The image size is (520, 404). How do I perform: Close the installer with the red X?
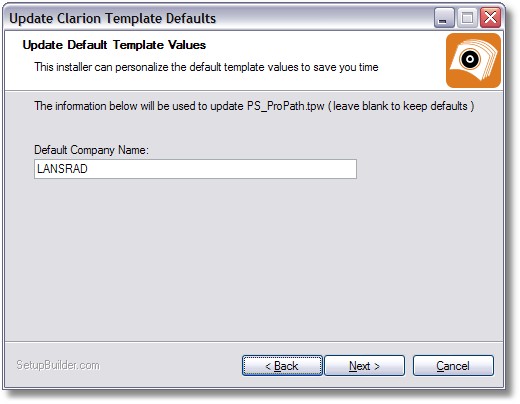coord(490,18)
